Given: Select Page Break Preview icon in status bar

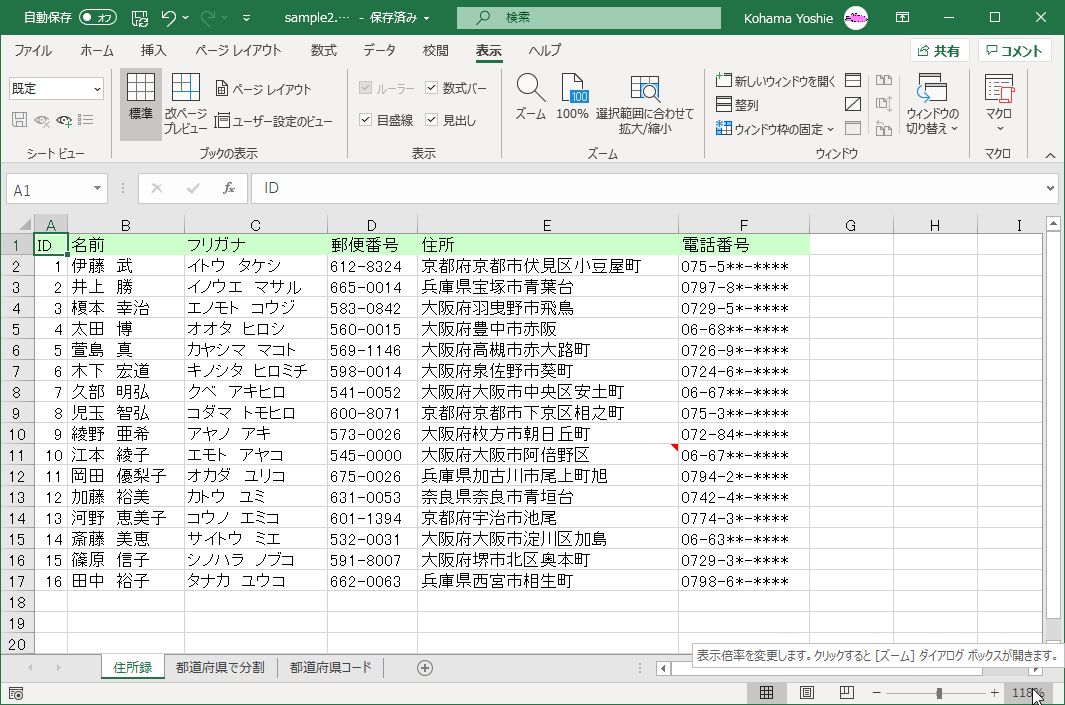Looking at the screenshot, I should 846,692.
